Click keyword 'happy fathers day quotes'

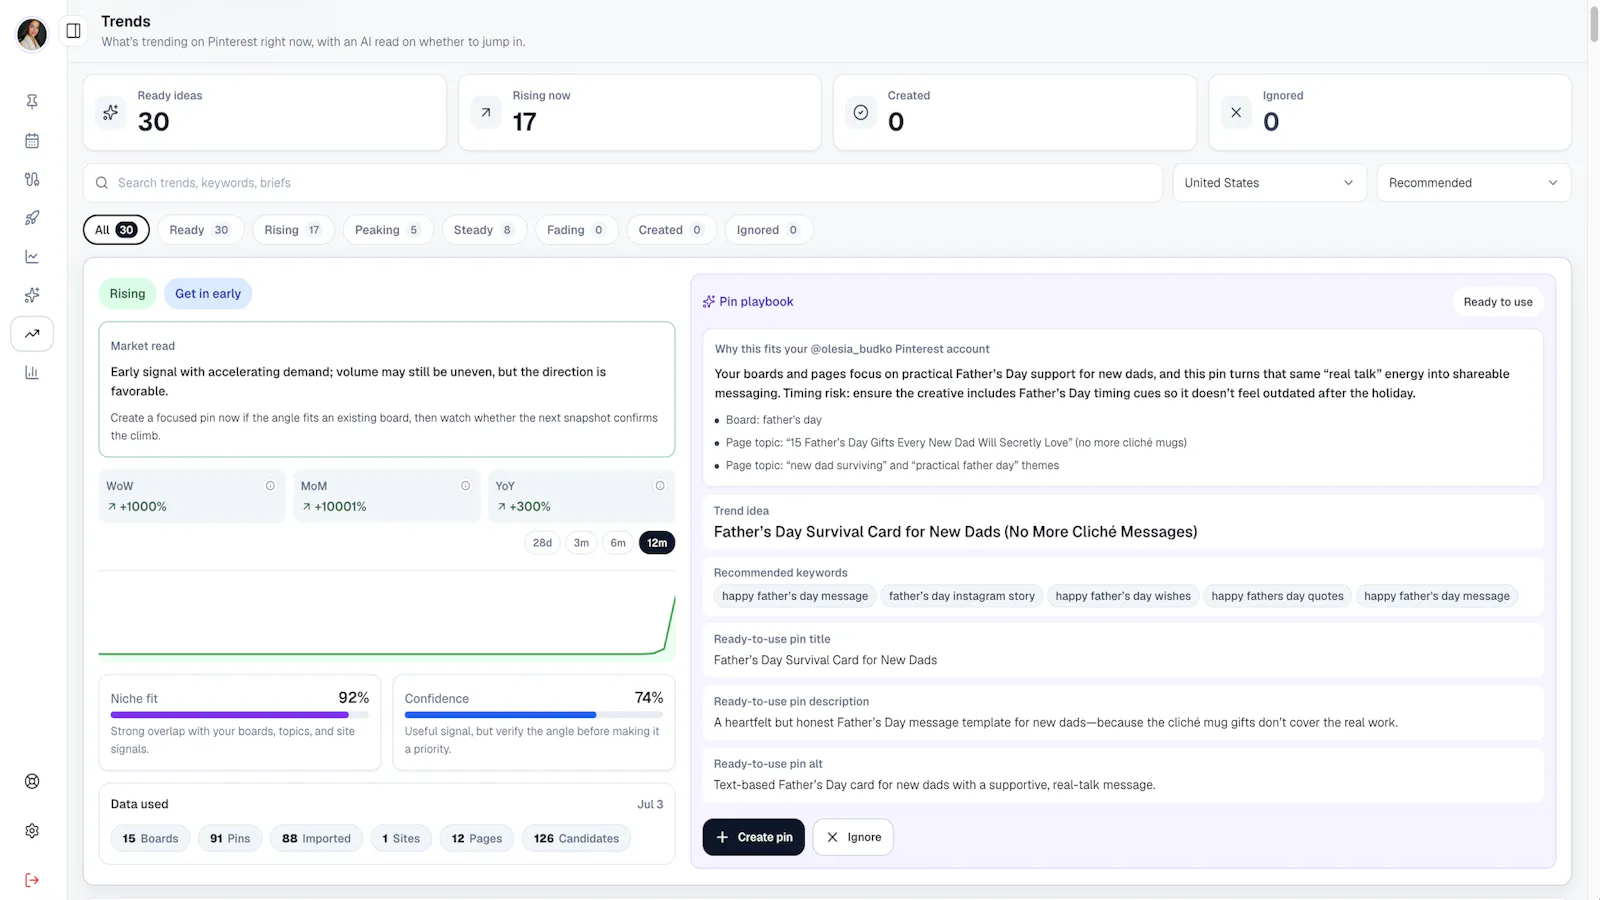tap(1277, 596)
